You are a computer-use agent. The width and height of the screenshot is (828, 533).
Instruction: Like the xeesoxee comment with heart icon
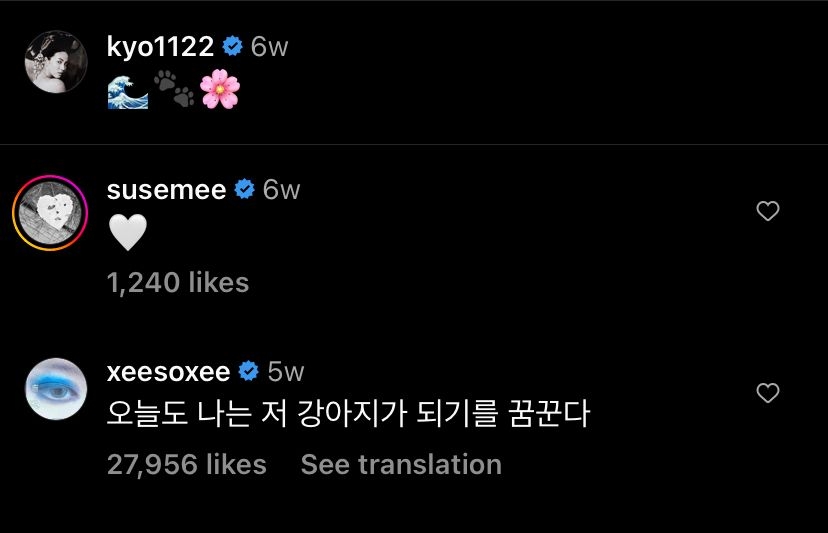[x=767, y=393]
